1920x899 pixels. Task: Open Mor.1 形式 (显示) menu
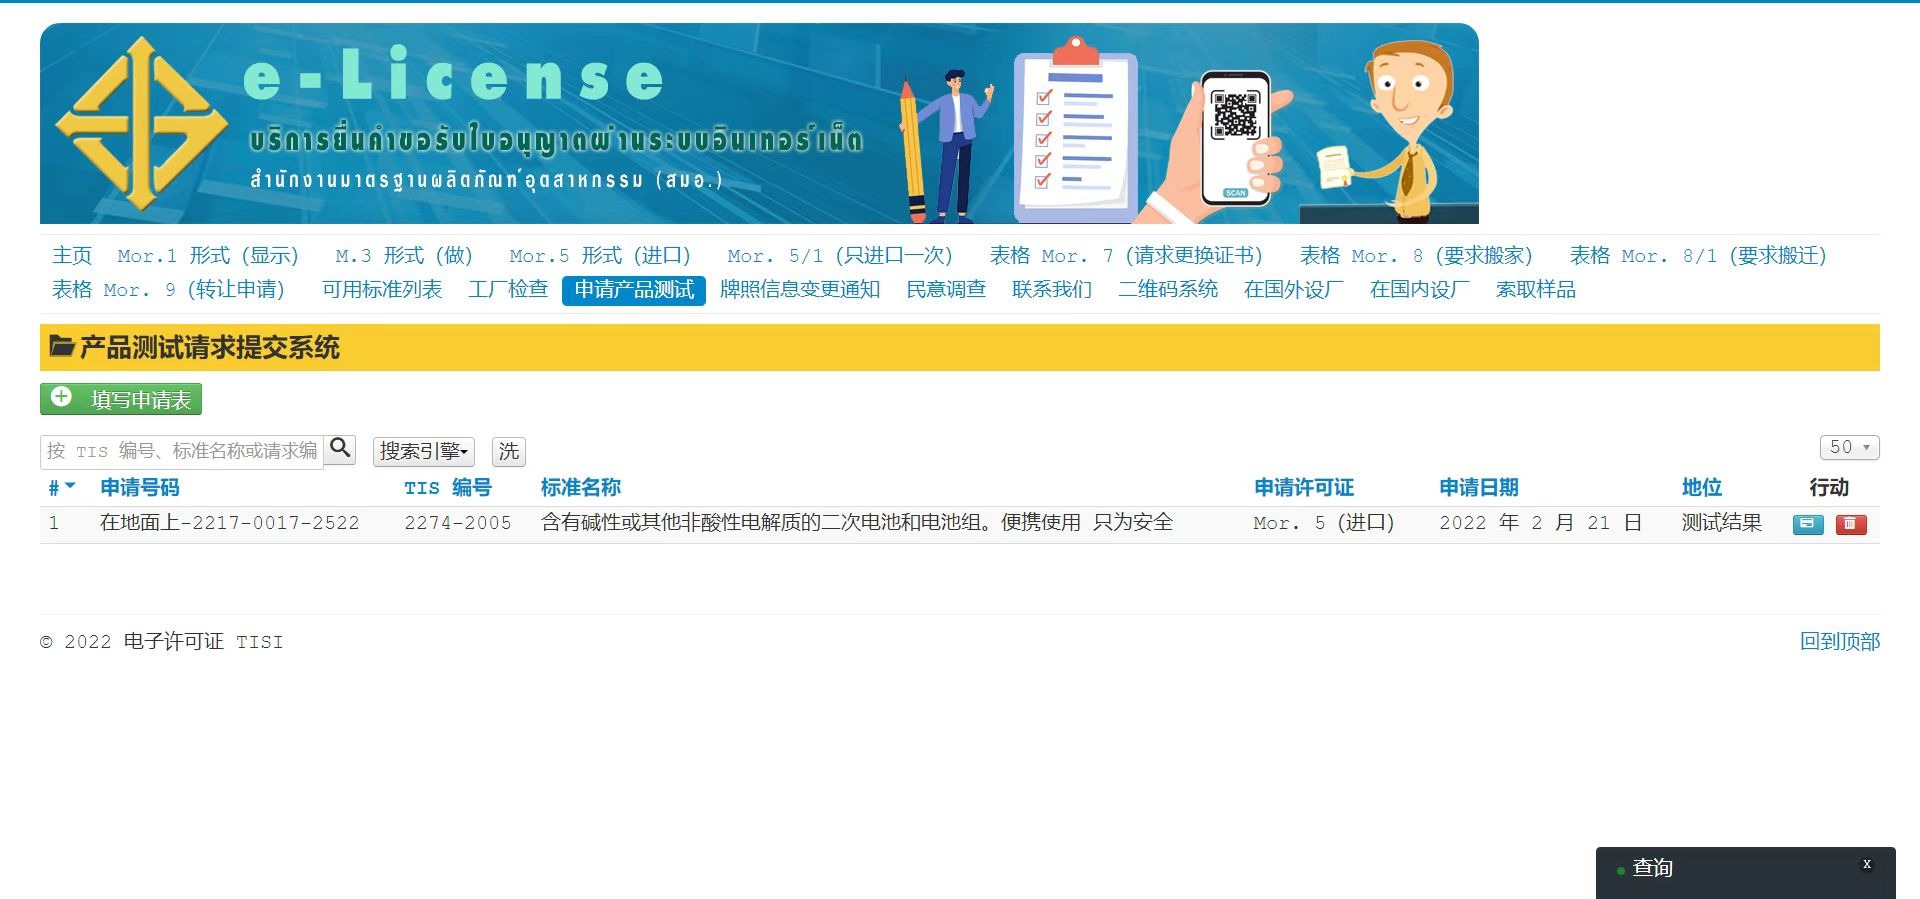208,256
